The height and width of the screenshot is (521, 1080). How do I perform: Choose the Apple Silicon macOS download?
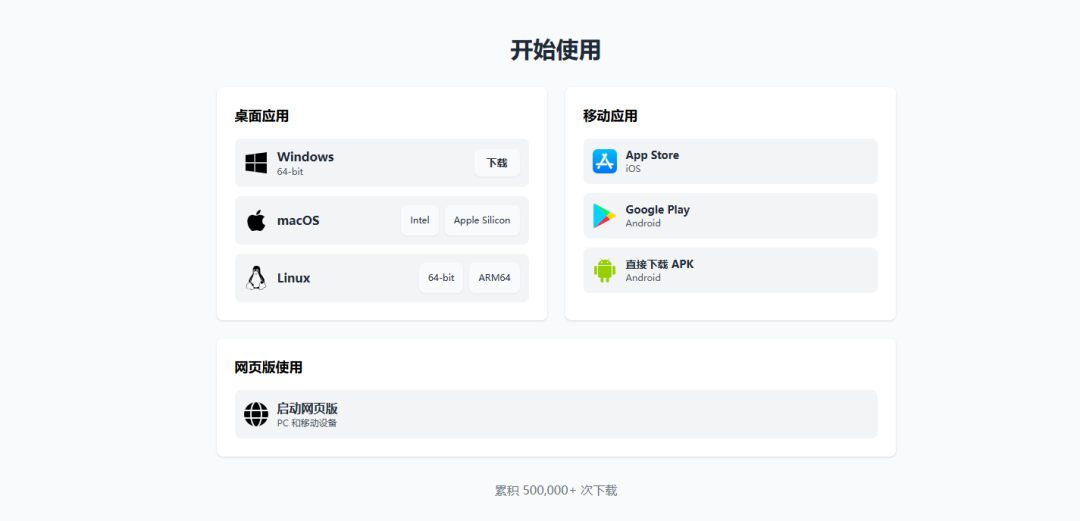pos(482,221)
